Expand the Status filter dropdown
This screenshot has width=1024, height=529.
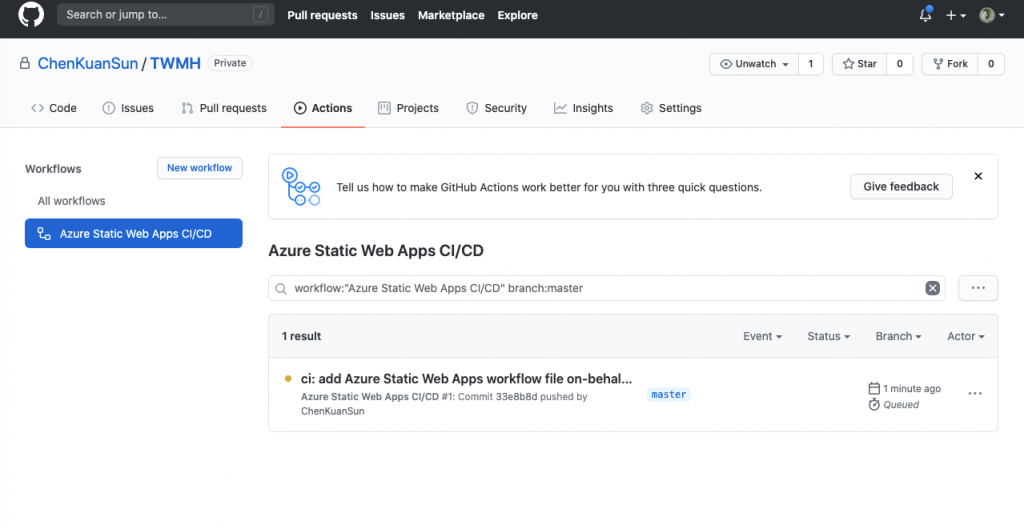[x=828, y=336]
